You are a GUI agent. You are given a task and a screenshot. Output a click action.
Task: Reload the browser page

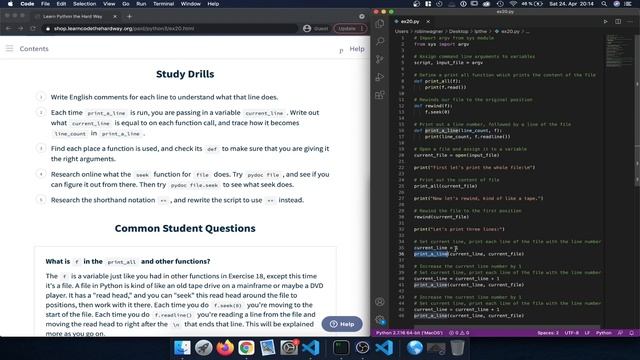tap(33, 29)
